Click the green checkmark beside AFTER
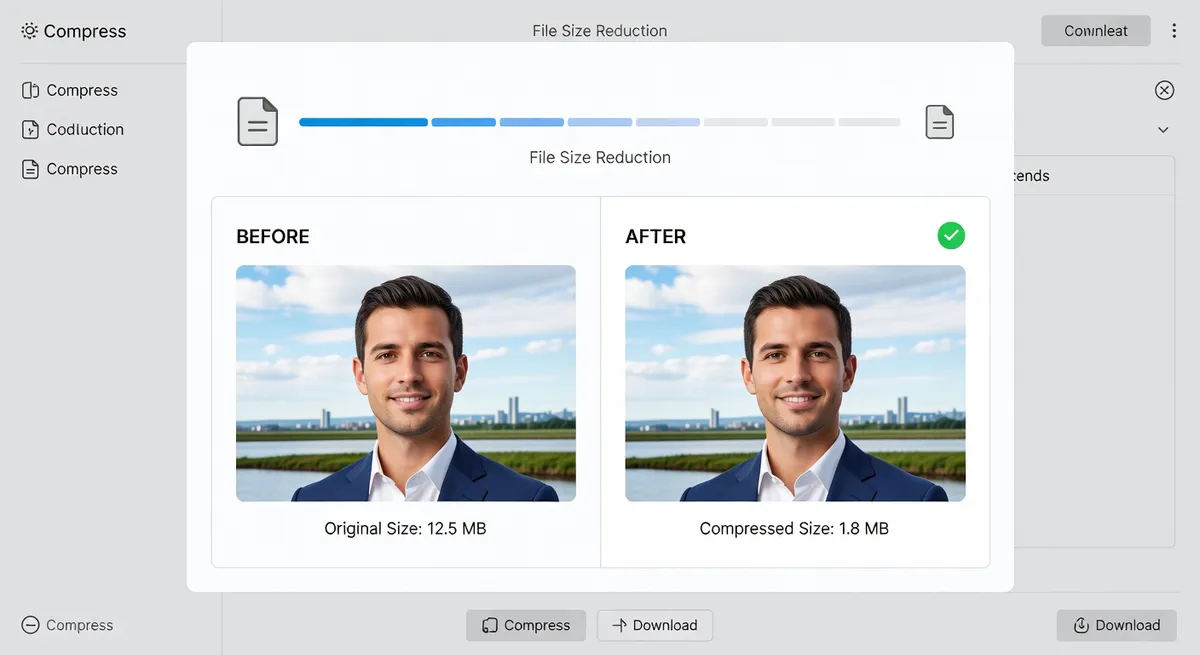This screenshot has width=1200, height=655. point(951,236)
